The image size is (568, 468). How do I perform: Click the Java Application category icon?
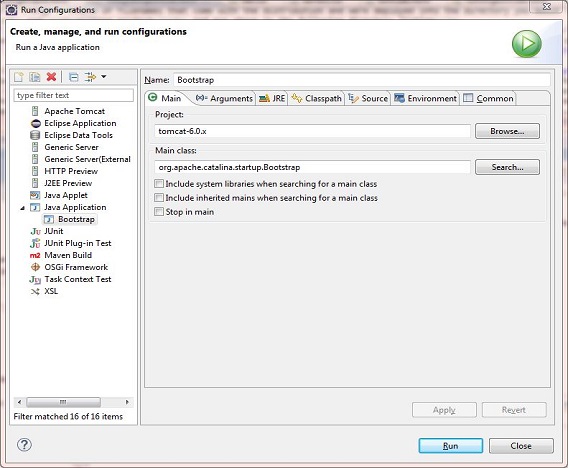coord(35,207)
